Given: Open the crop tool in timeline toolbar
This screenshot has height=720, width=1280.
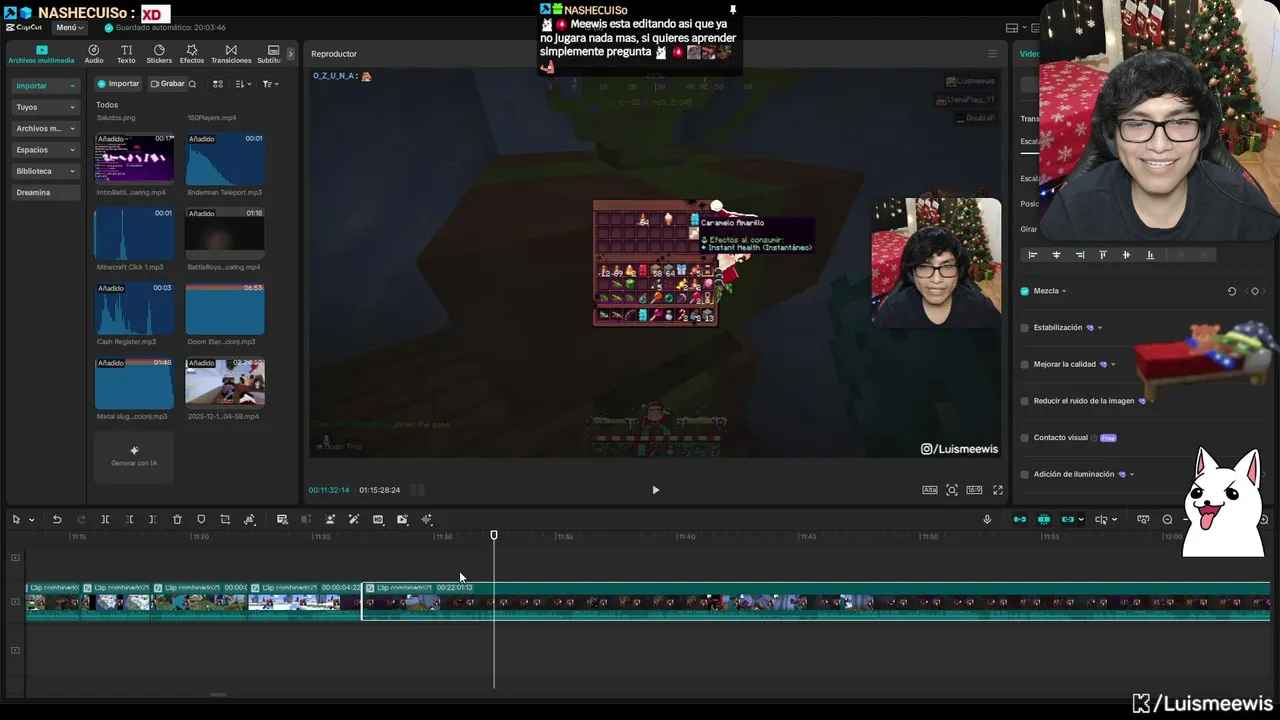Looking at the screenshot, I should click(225, 519).
